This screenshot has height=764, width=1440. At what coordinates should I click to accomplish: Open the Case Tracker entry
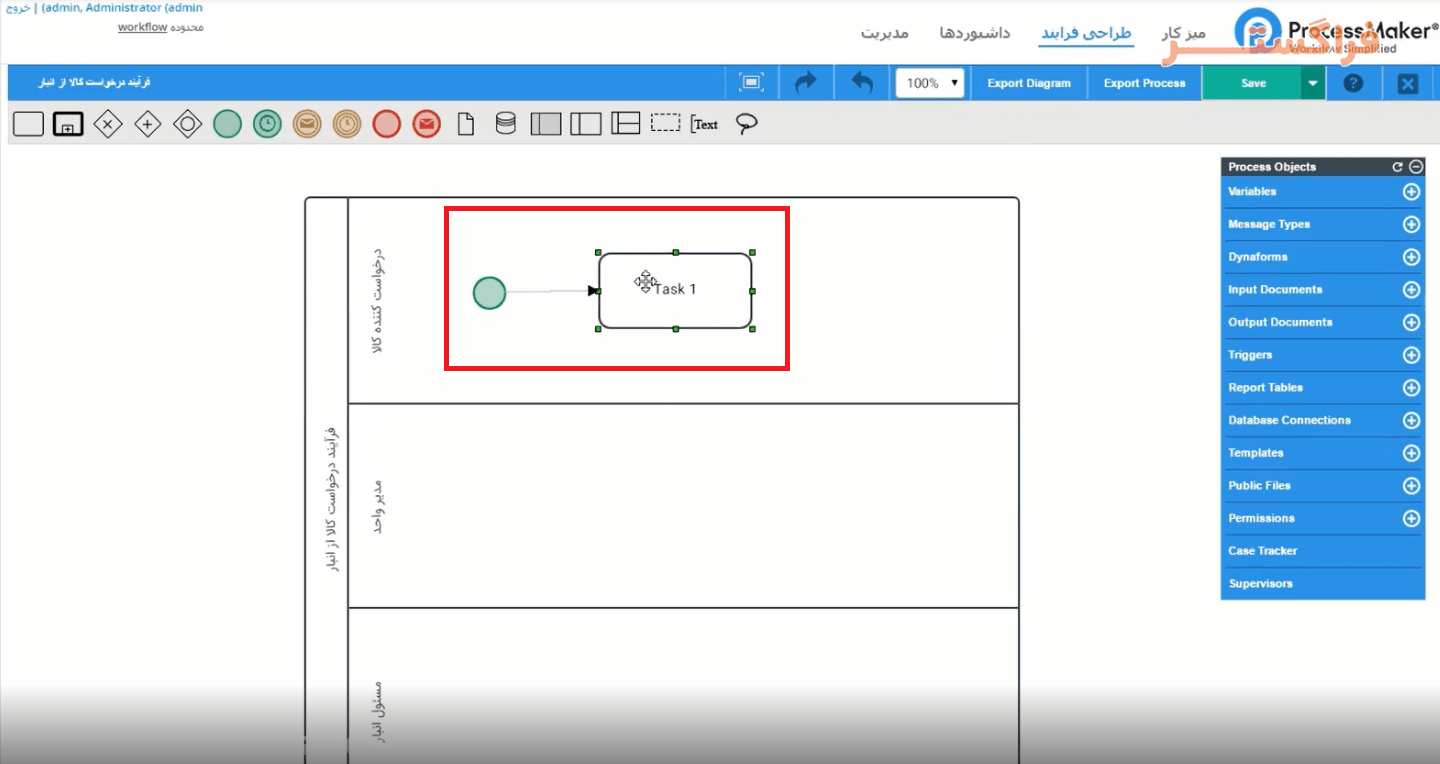point(1262,551)
